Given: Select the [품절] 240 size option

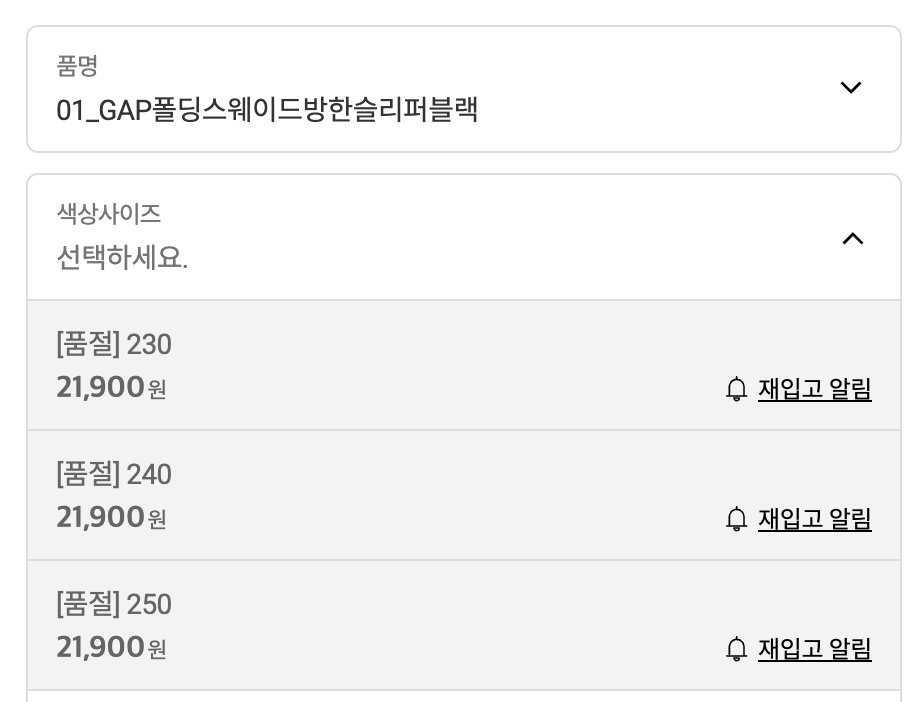Looking at the screenshot, I should click(x=114, y=475).
